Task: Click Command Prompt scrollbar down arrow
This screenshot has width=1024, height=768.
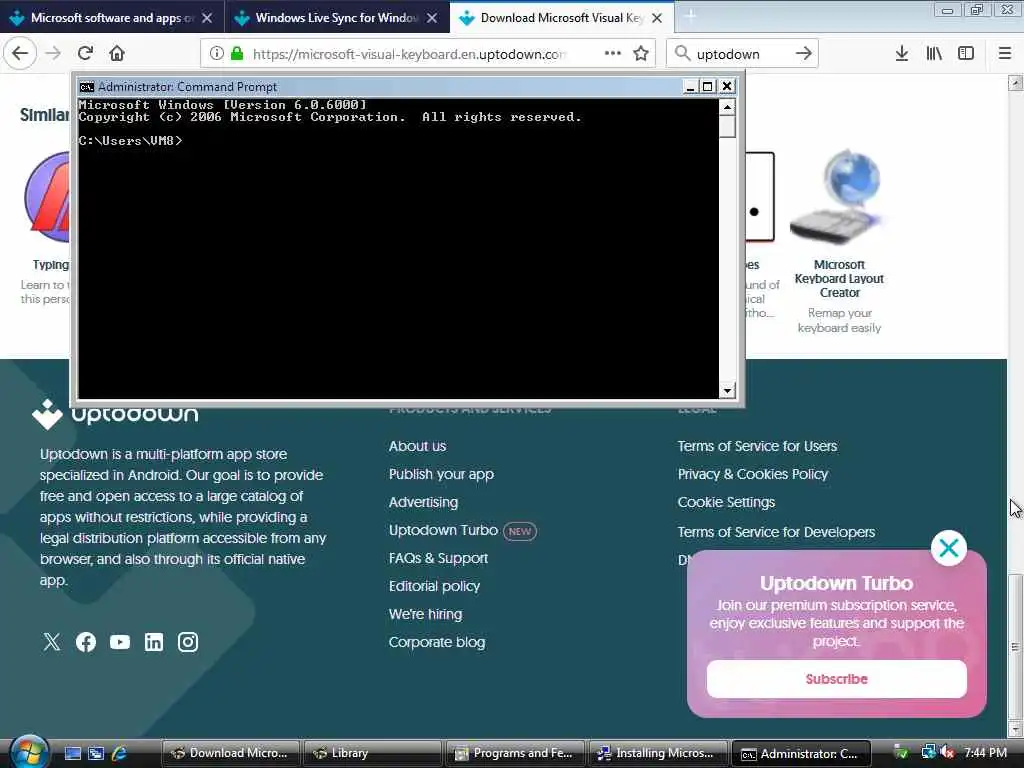Action: [x=728, y=391]
